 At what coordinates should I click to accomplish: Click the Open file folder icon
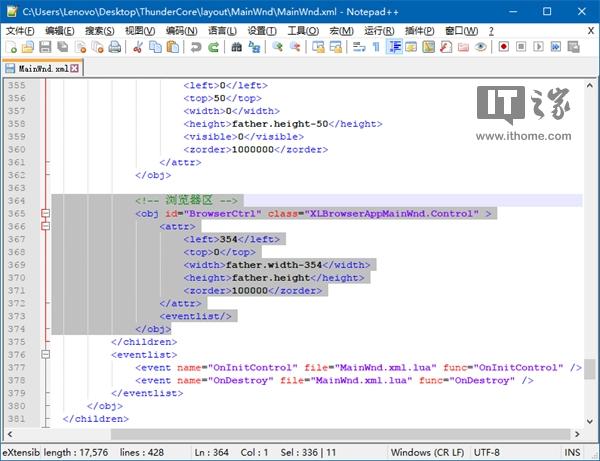point(27,47)
